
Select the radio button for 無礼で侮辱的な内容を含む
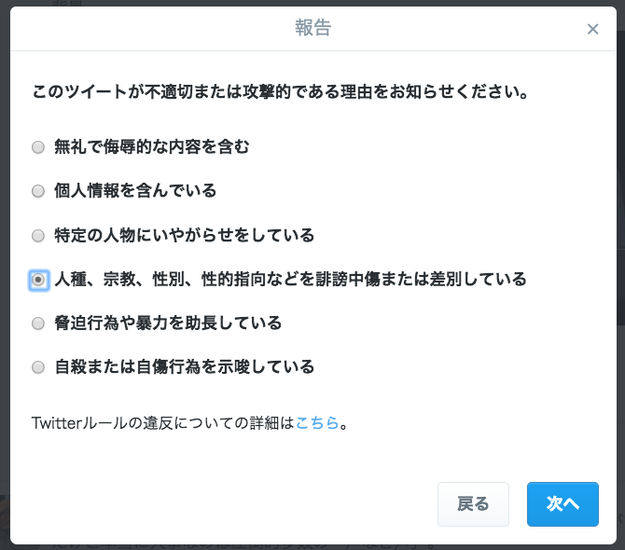tap(38, 147)
